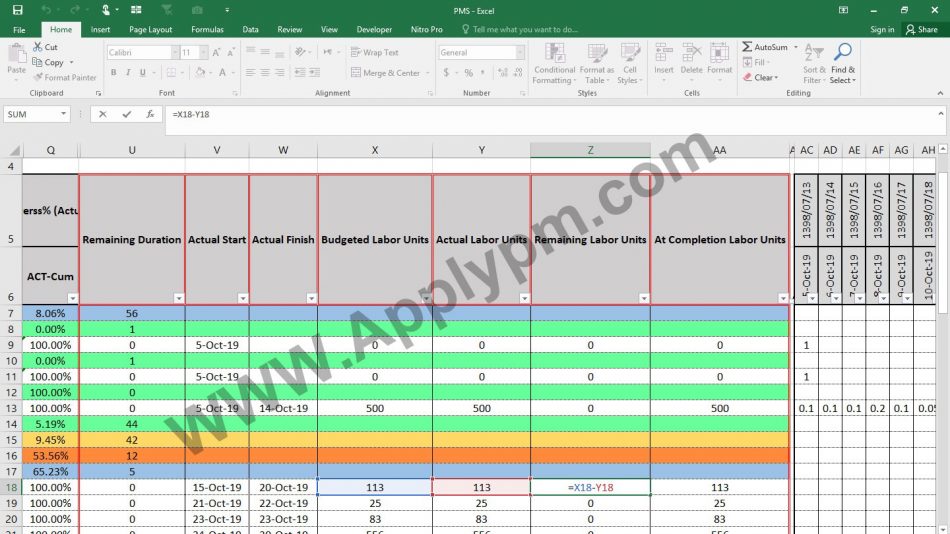Click Merge & Center
Viewport: 950px width, 534px height.
point(385,73)
